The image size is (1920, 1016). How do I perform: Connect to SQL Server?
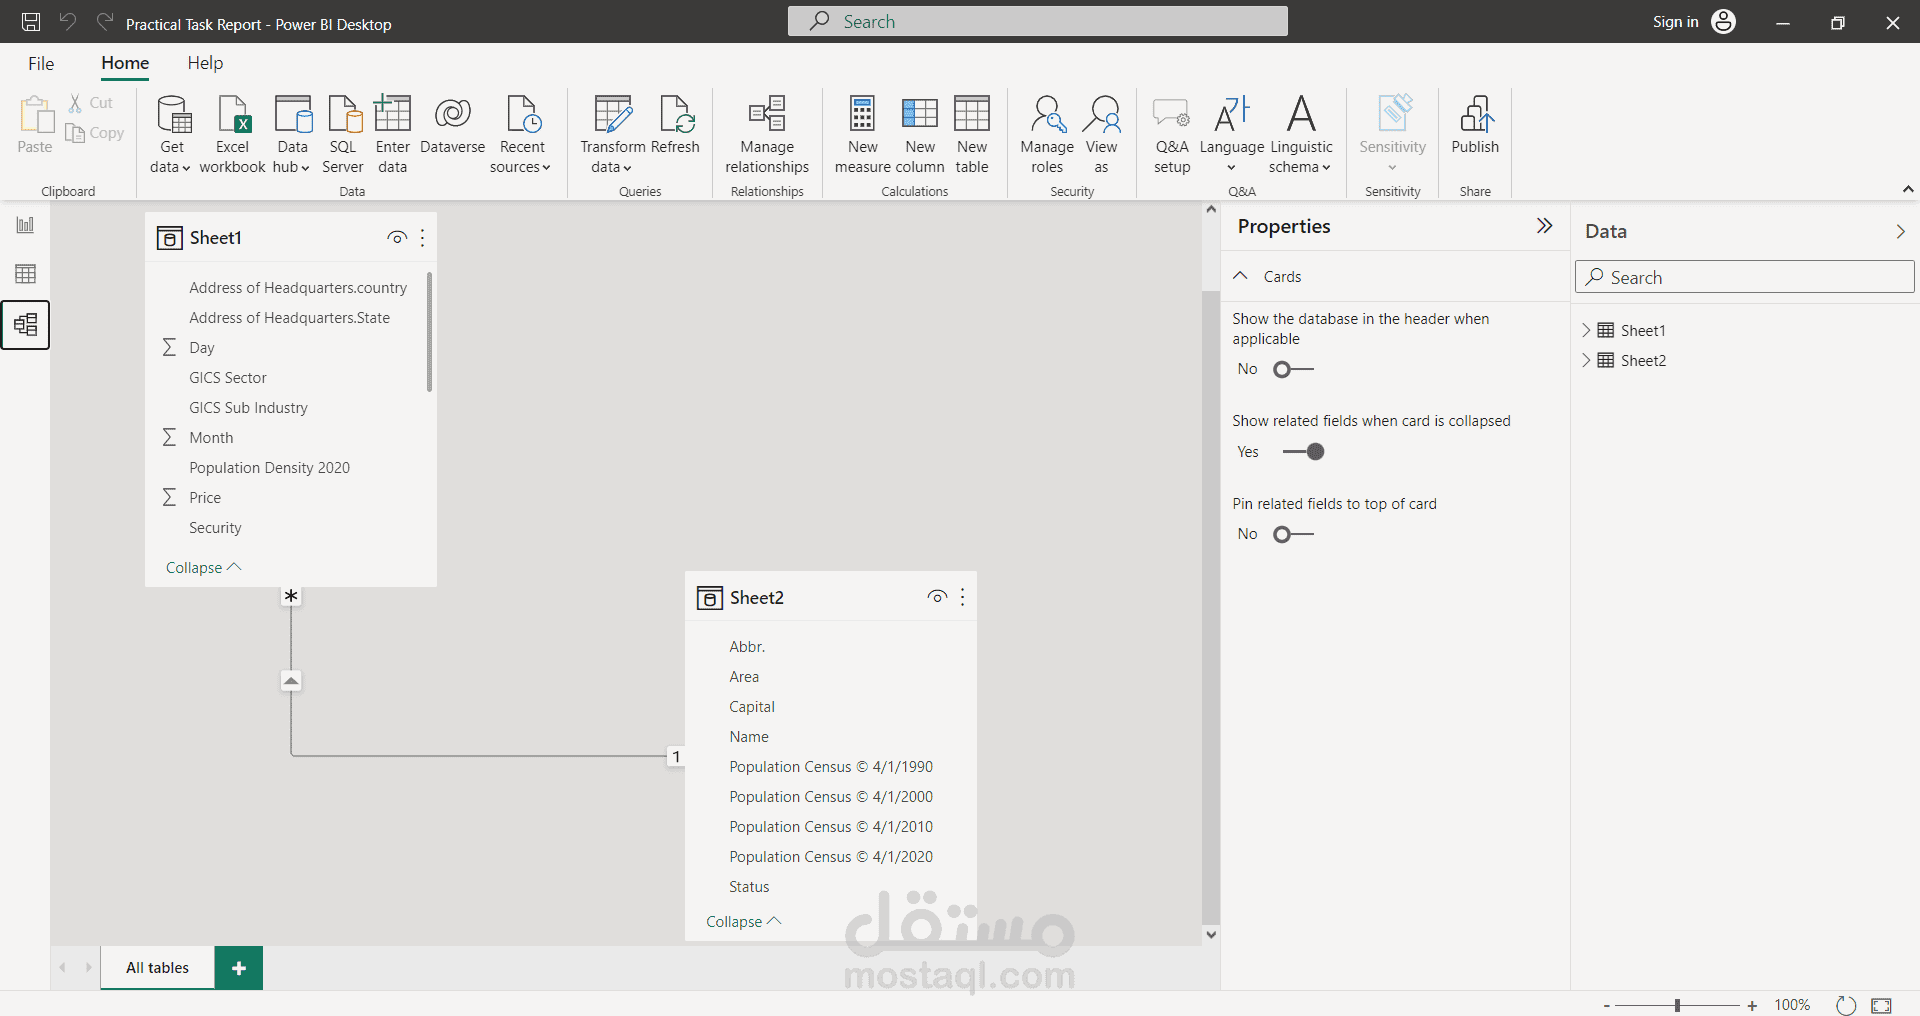[343, 135]
